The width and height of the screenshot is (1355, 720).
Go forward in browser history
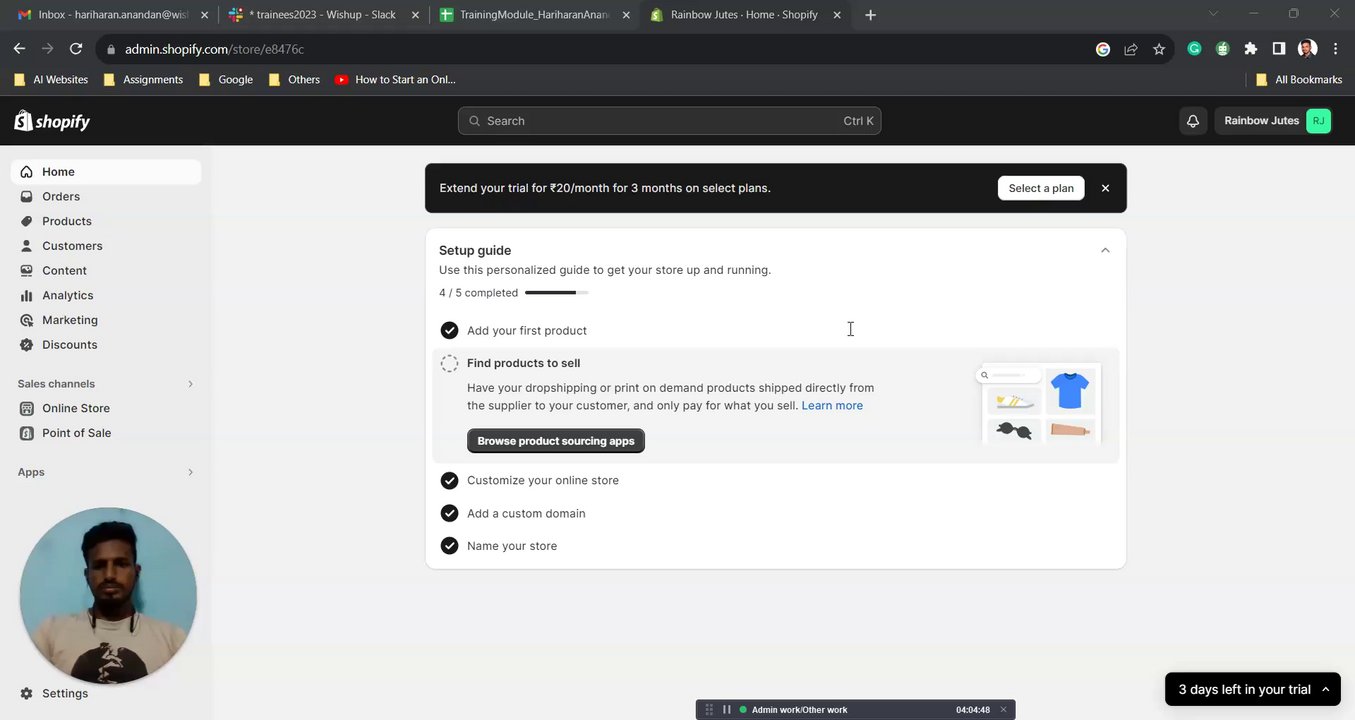[x=47, y=49]
